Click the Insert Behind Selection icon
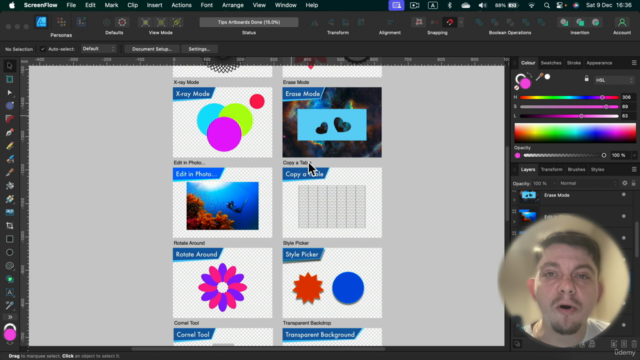640x360 pixels. pyautogui.click(x=564, y=22)
